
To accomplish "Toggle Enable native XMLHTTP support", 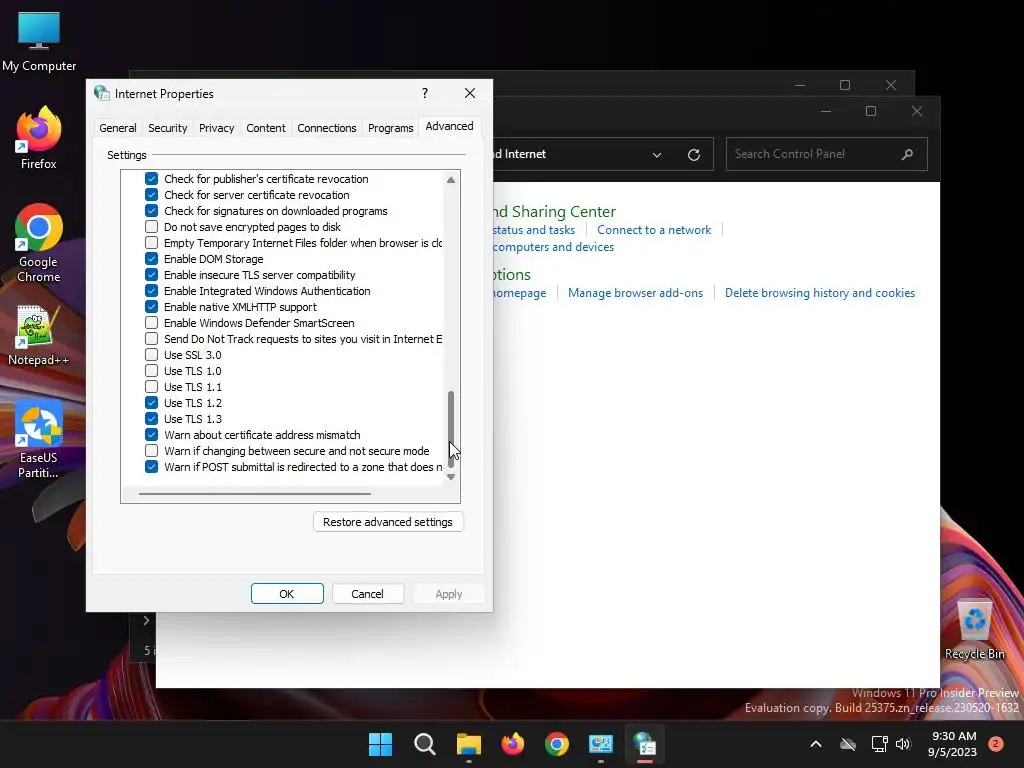I will [x=152, y=307].
